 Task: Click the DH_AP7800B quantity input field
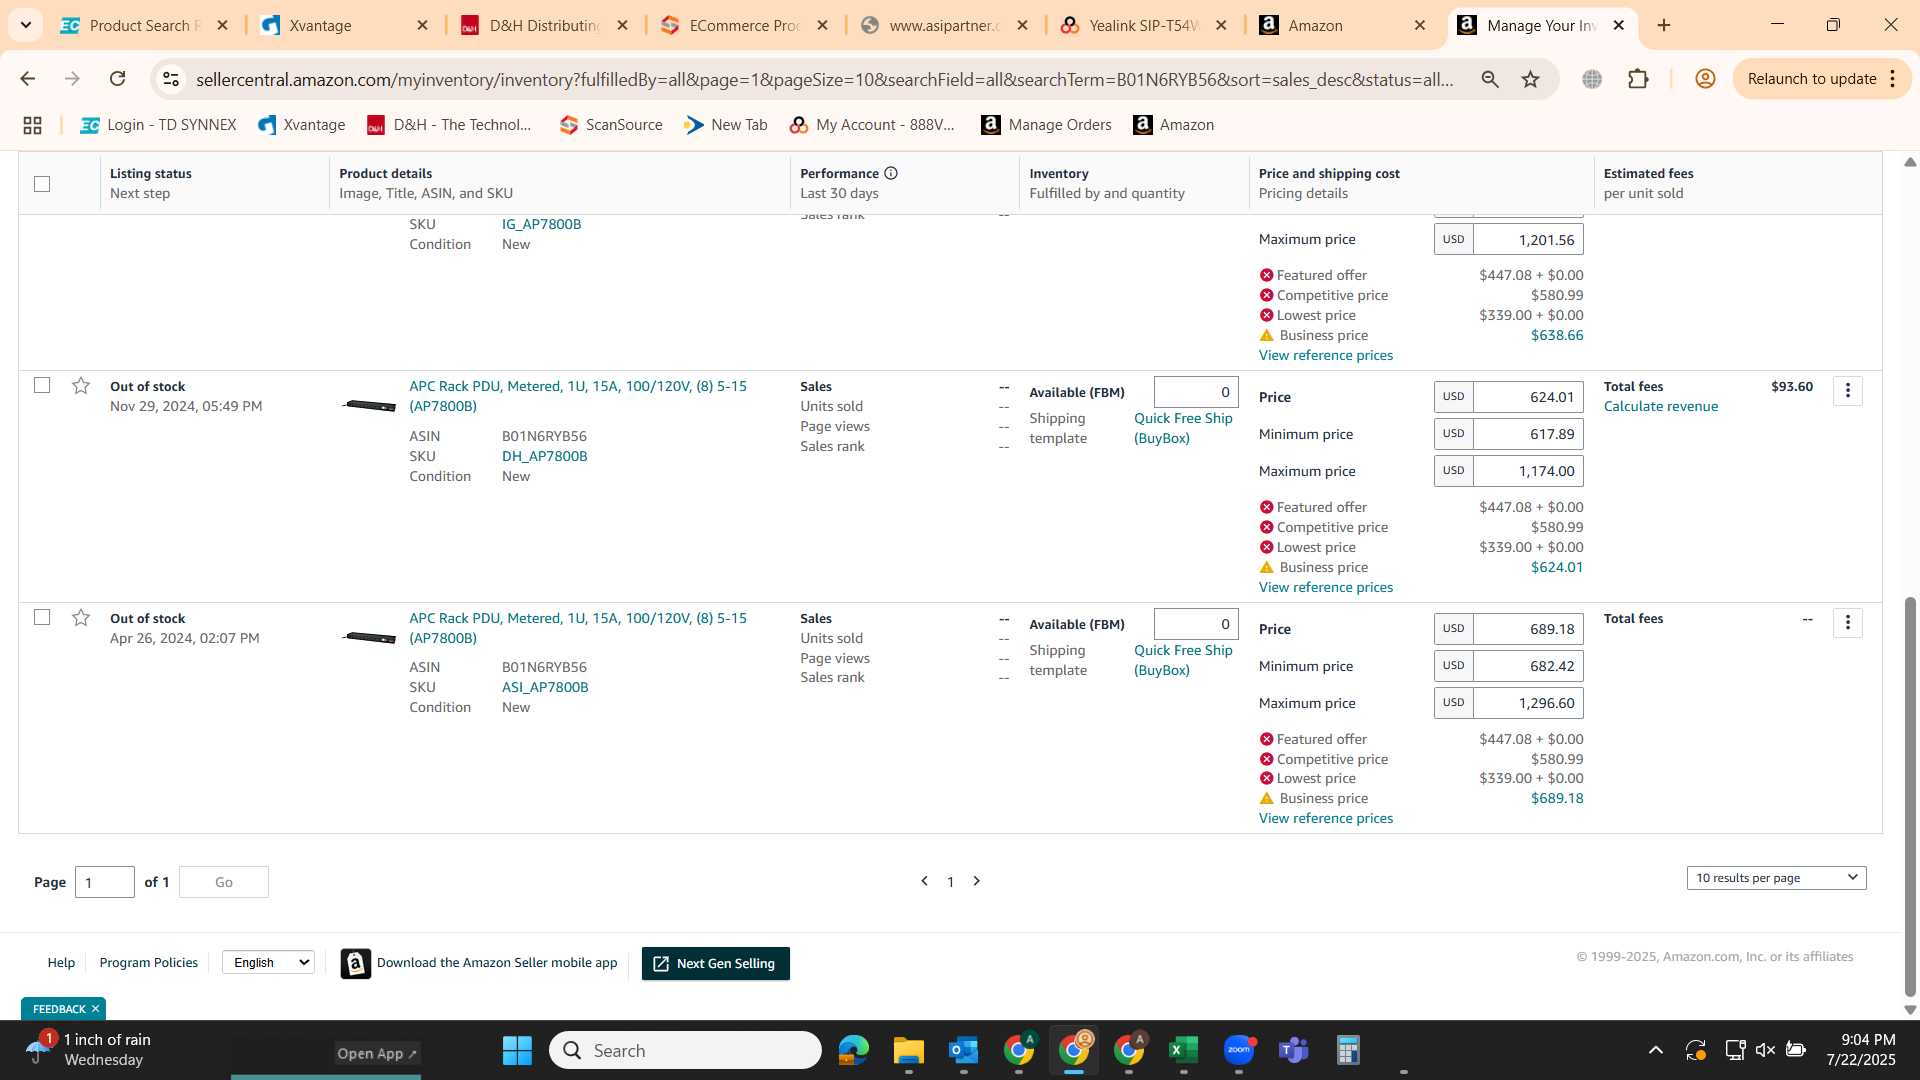(1196, 392)
